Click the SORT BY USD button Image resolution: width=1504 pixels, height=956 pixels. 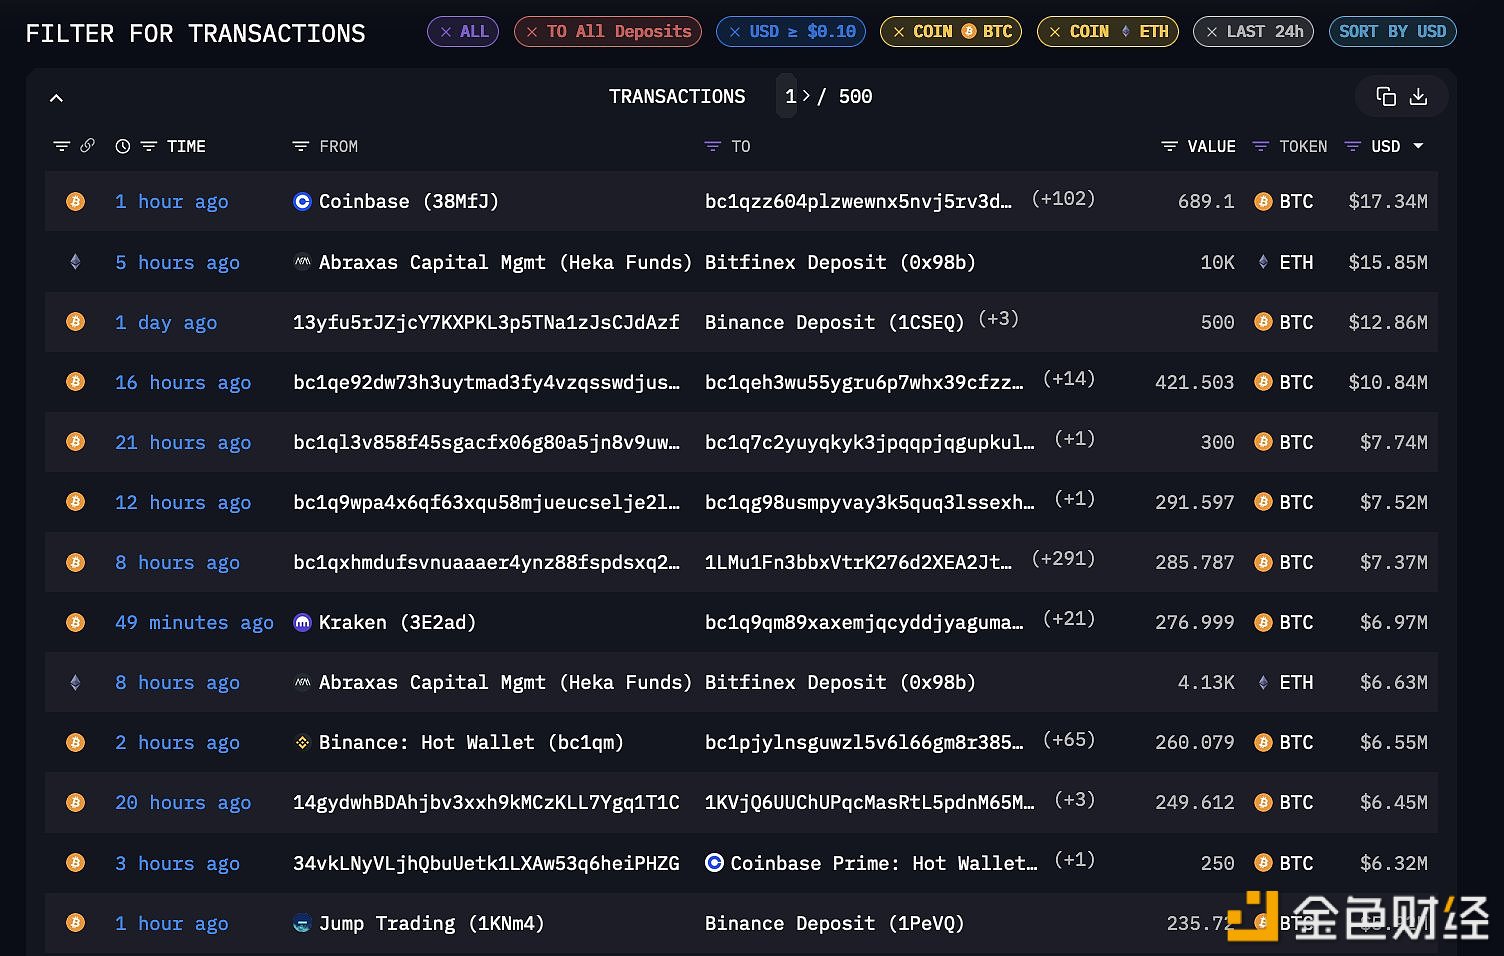[x=1392, y=32]
